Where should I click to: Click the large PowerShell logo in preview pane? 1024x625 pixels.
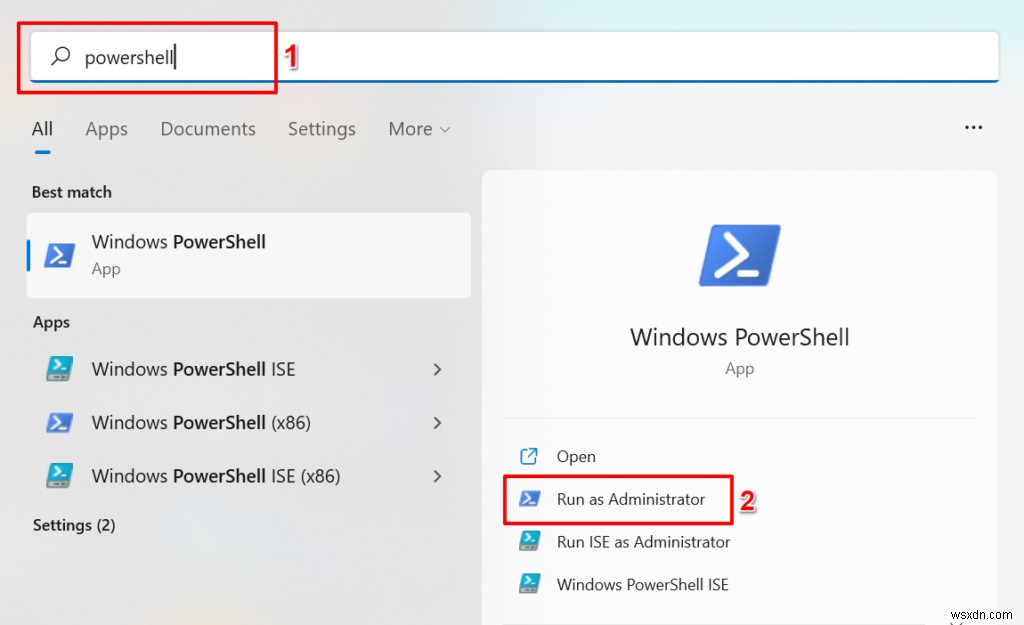pos(739,254)
